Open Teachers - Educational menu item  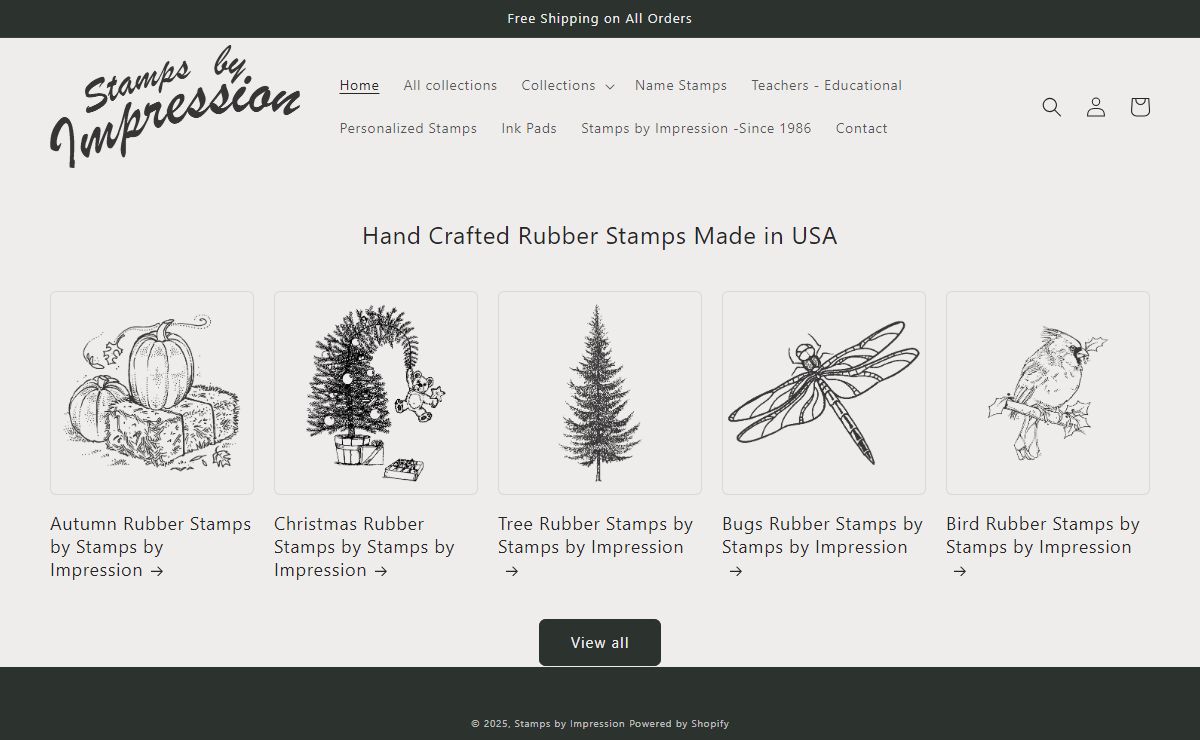click(827, 86)
